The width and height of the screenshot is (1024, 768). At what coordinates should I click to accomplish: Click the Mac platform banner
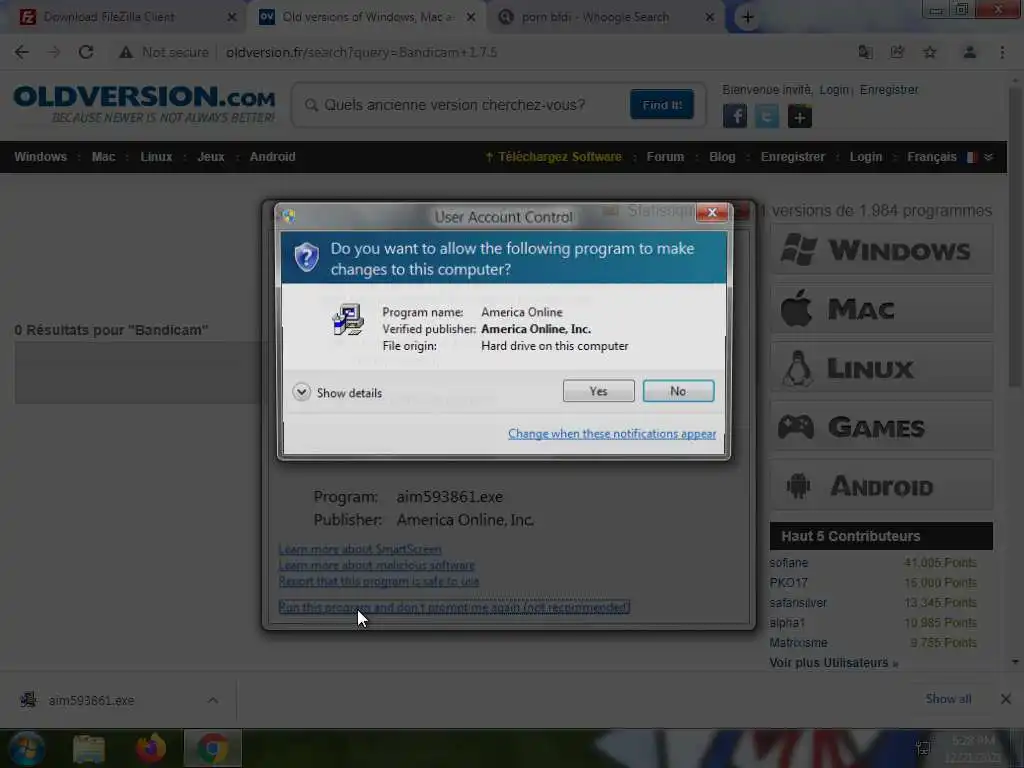click(881, 308)
